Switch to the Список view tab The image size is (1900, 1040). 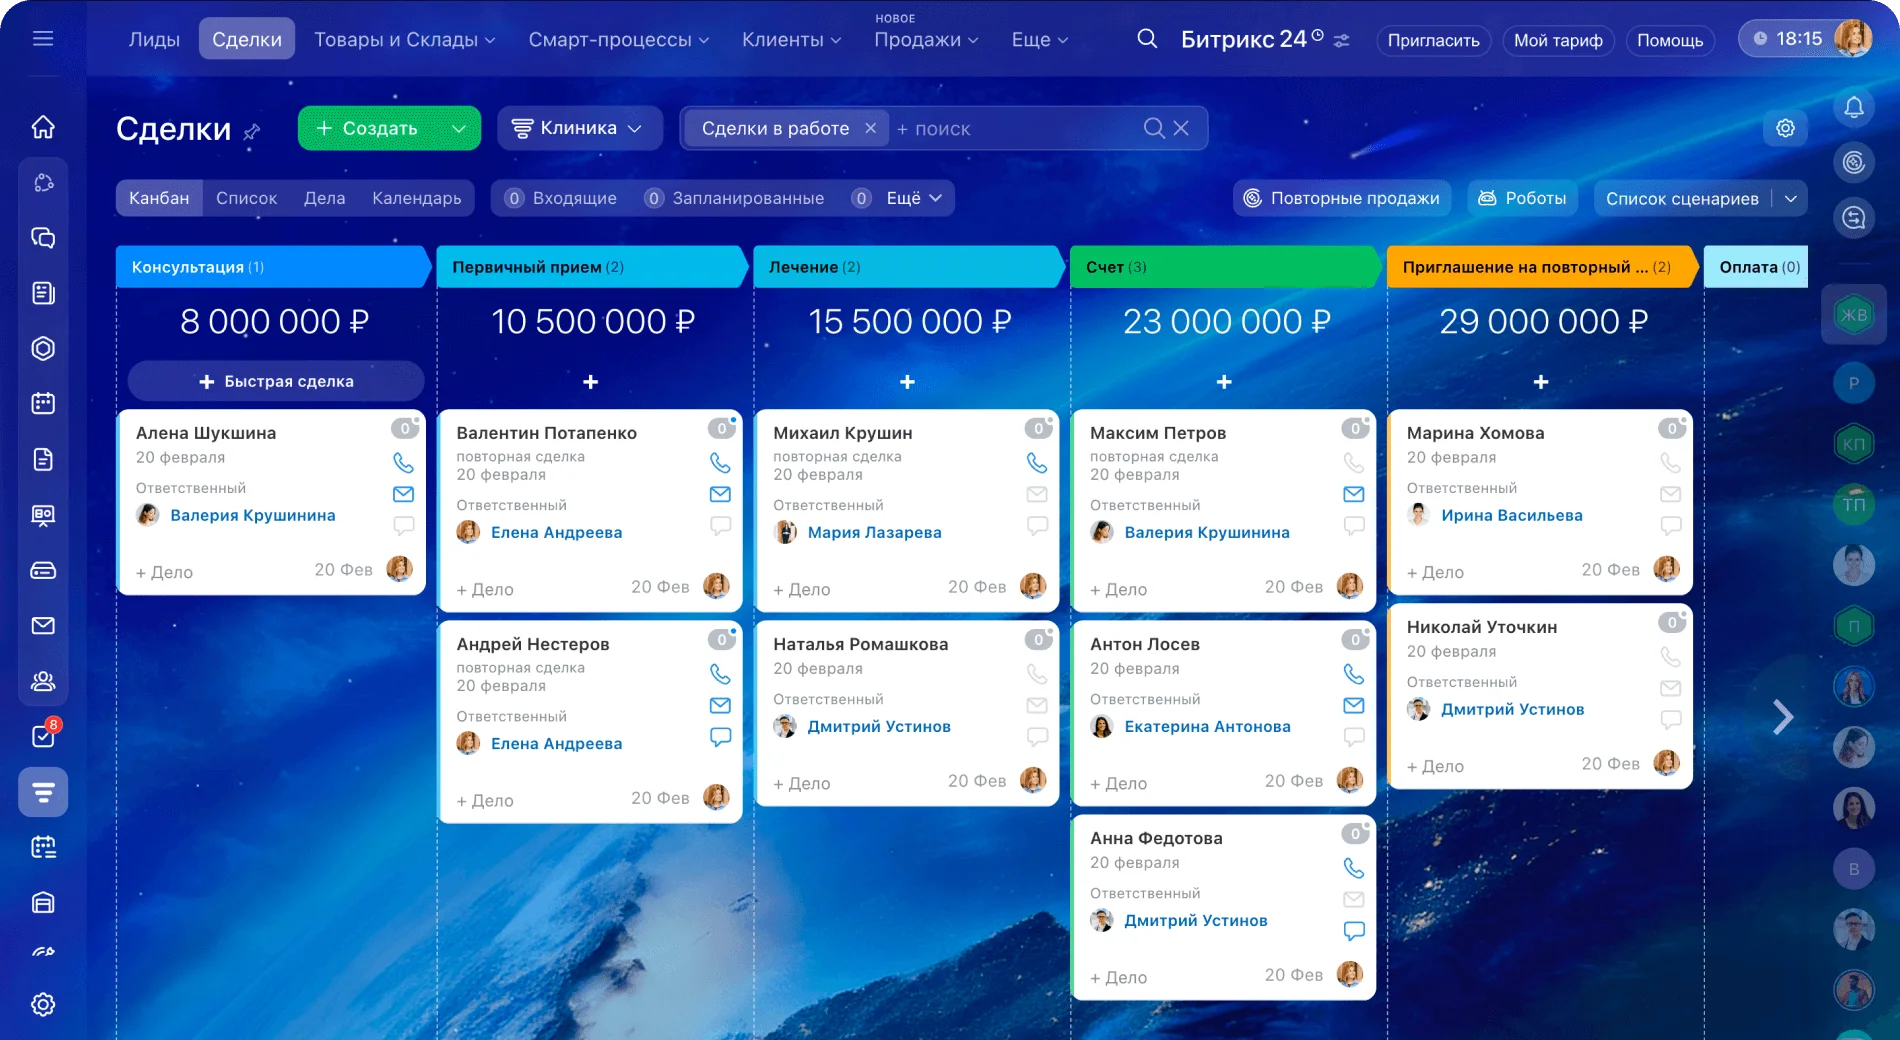click(x=246, y=198)
